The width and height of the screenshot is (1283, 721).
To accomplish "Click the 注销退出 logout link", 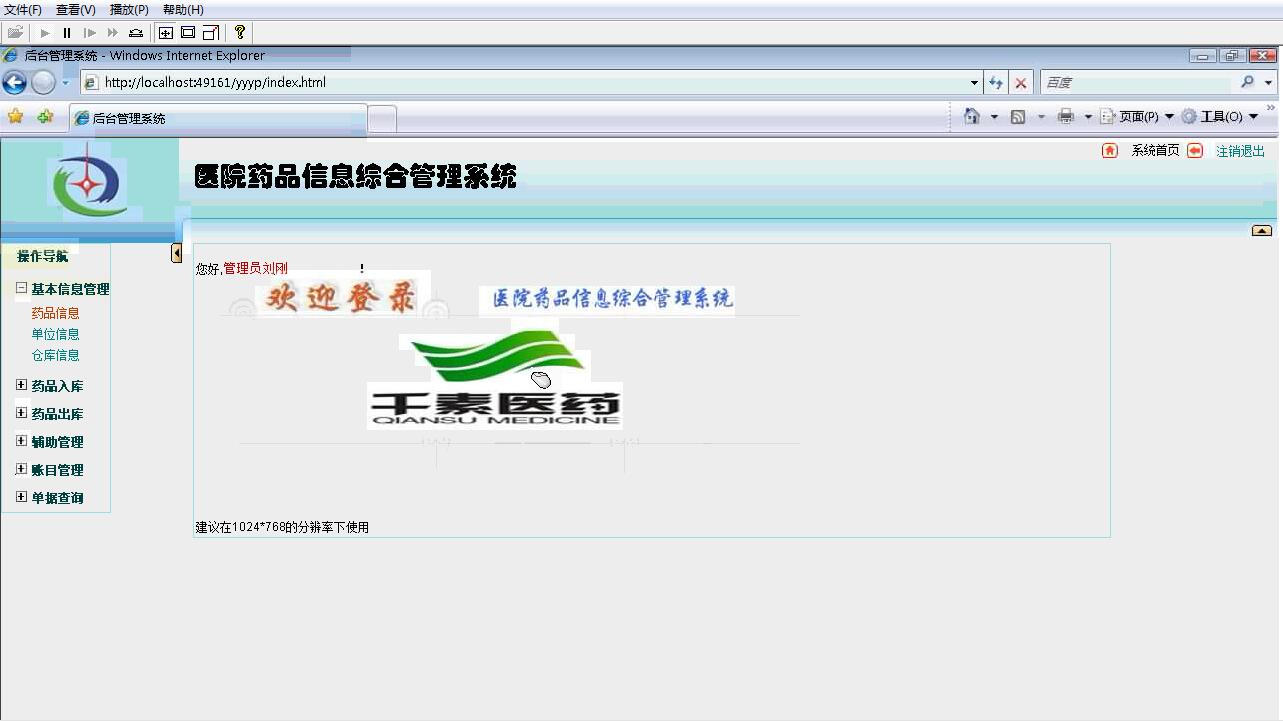I will click(1240, 151).
